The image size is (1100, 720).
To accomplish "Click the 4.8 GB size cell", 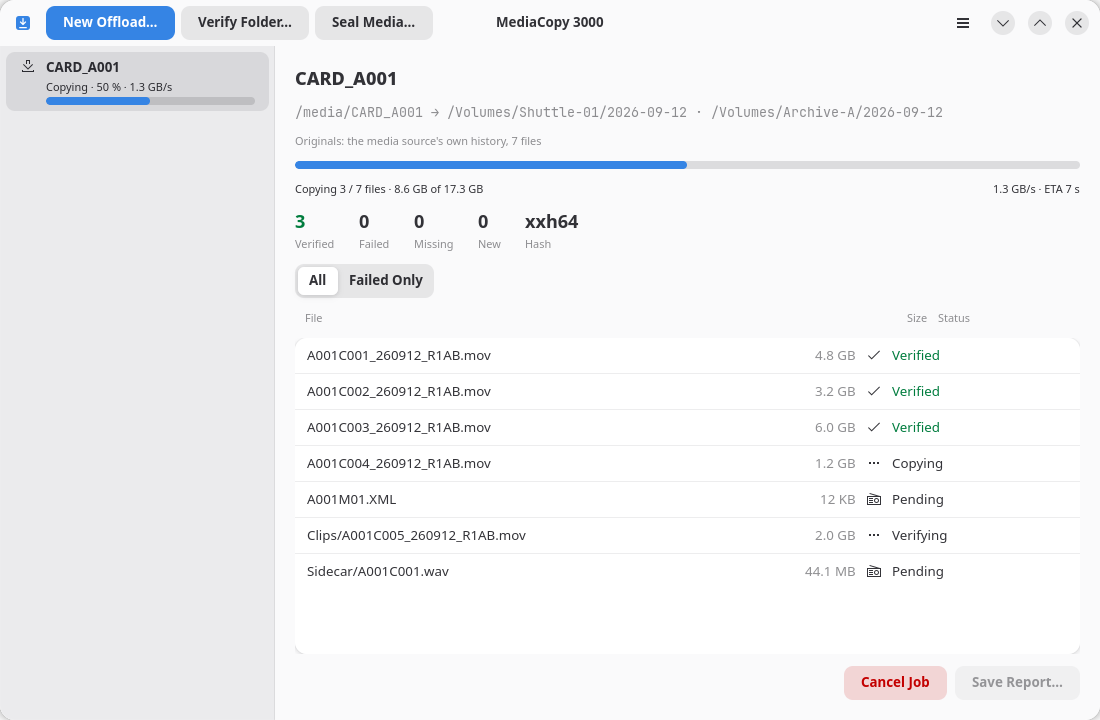I will 835,356.
